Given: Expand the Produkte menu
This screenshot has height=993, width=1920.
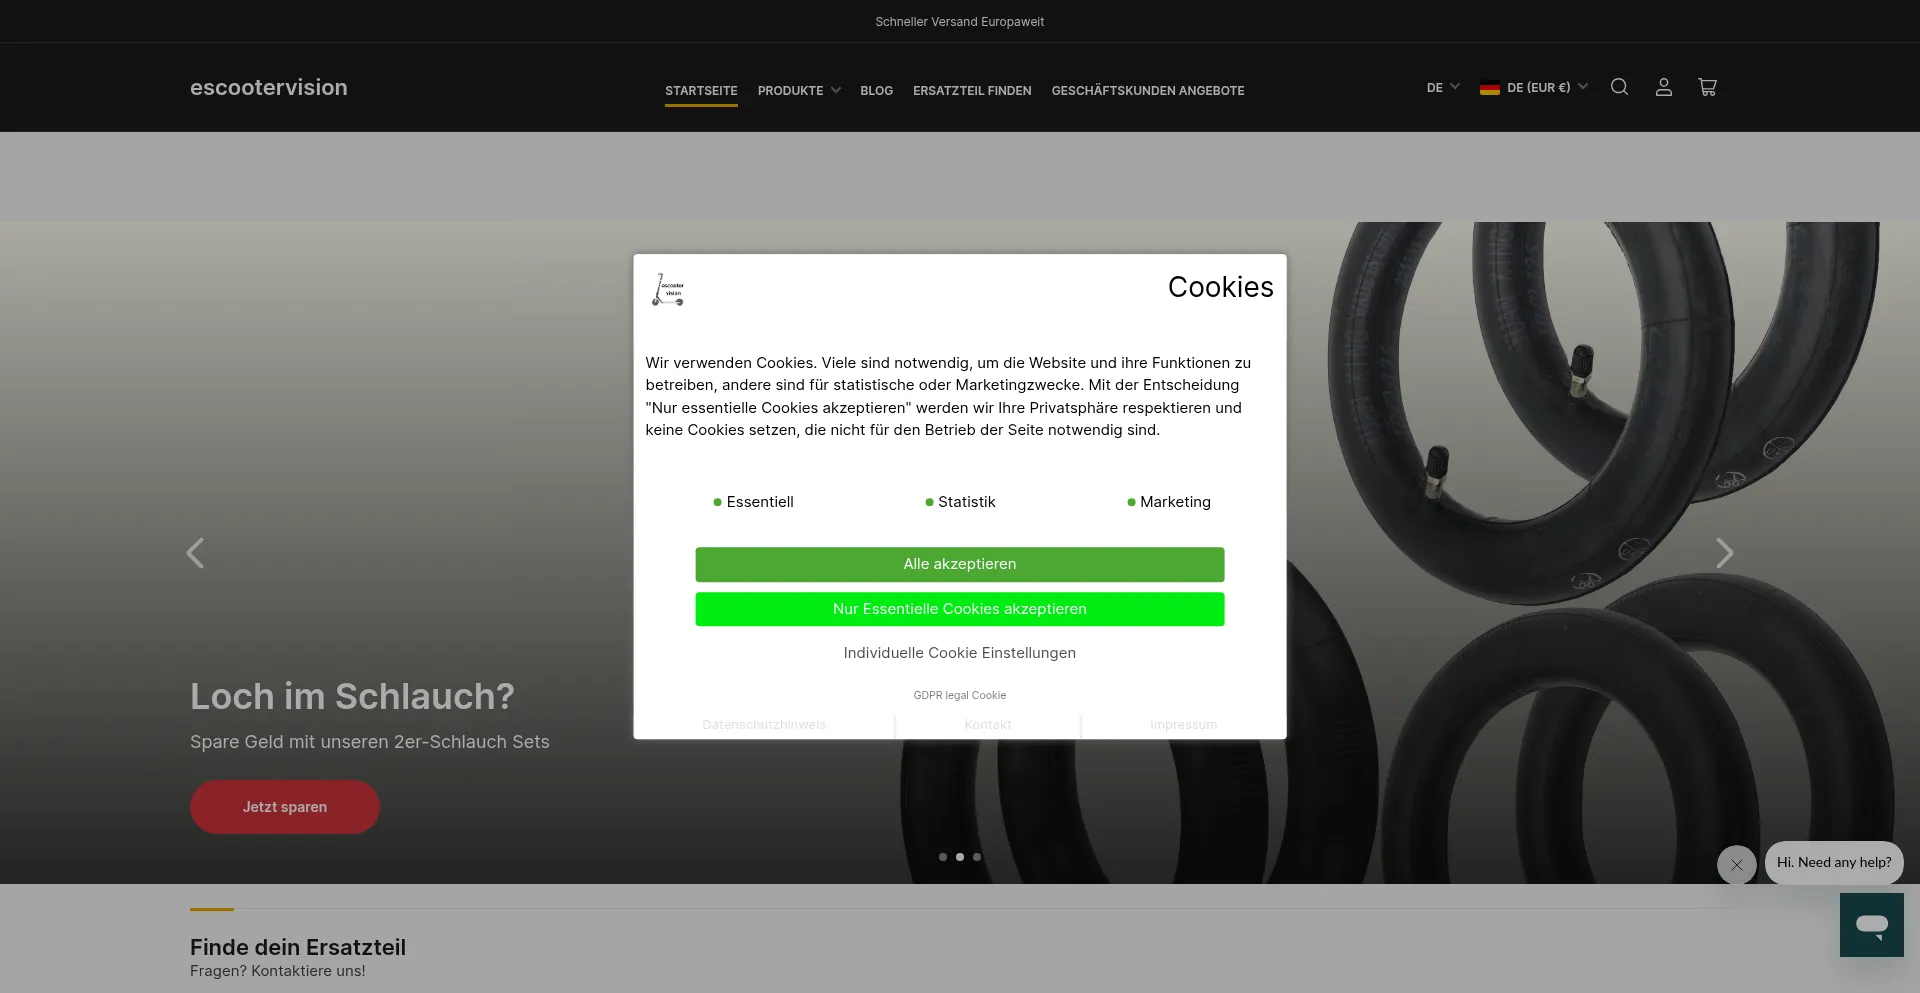Looking at the screenshot, I should pos(799,91).
